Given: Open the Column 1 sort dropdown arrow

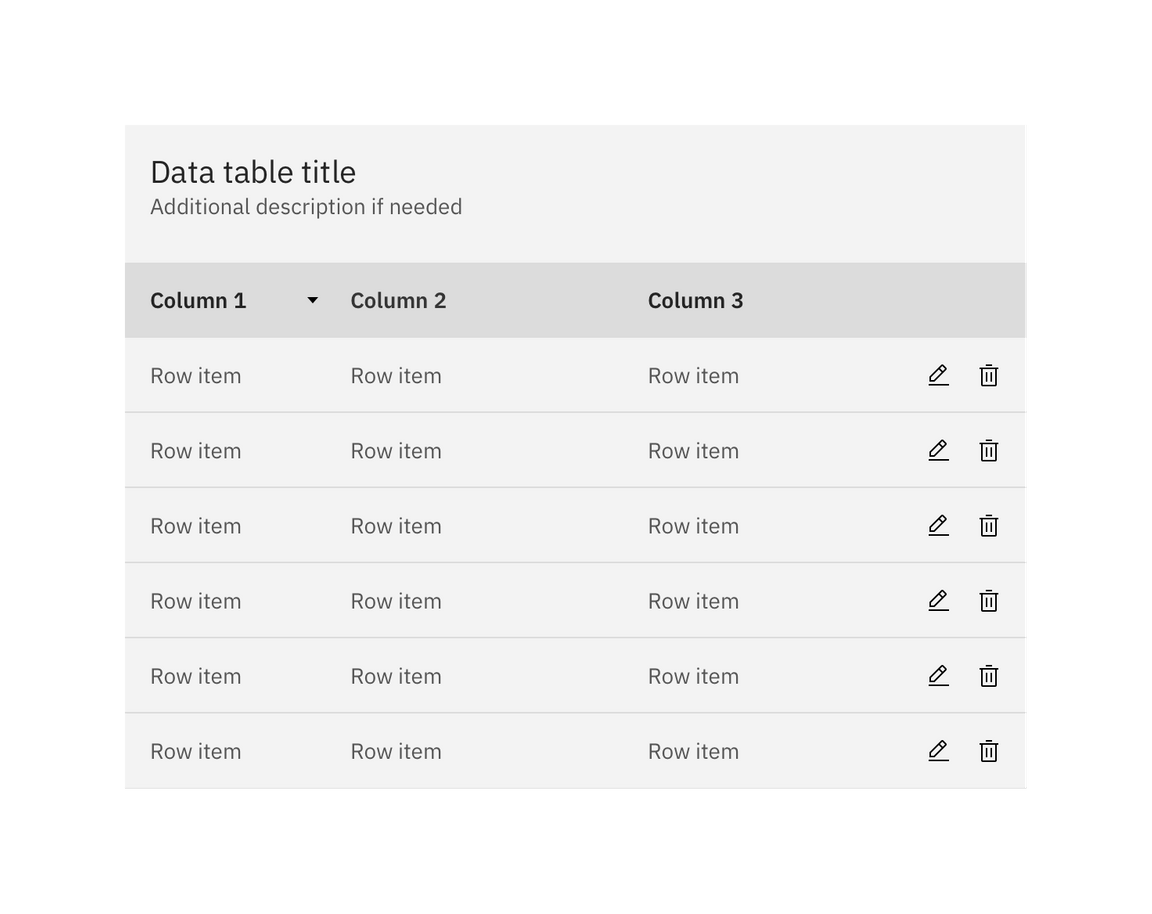Looking at the screenshot, I should click(312, 300).
